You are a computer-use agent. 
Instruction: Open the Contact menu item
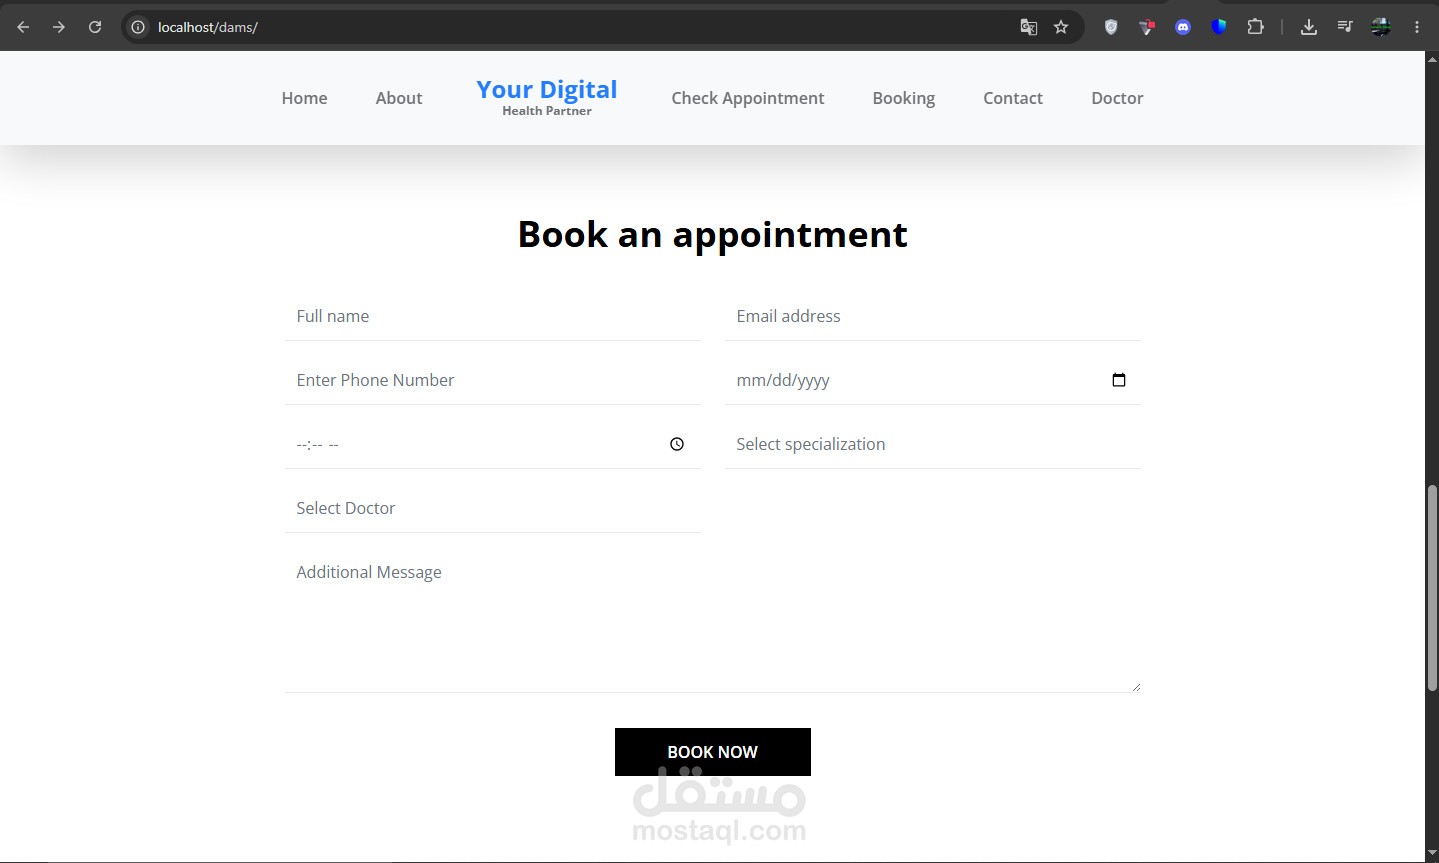click(x=1013, y=98)
